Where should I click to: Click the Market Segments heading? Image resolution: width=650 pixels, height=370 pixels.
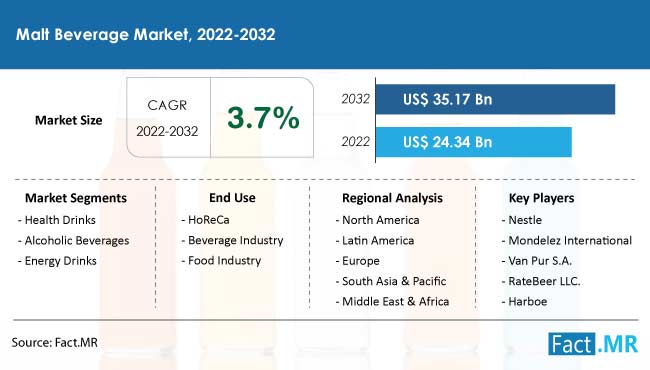coord(76,198)
